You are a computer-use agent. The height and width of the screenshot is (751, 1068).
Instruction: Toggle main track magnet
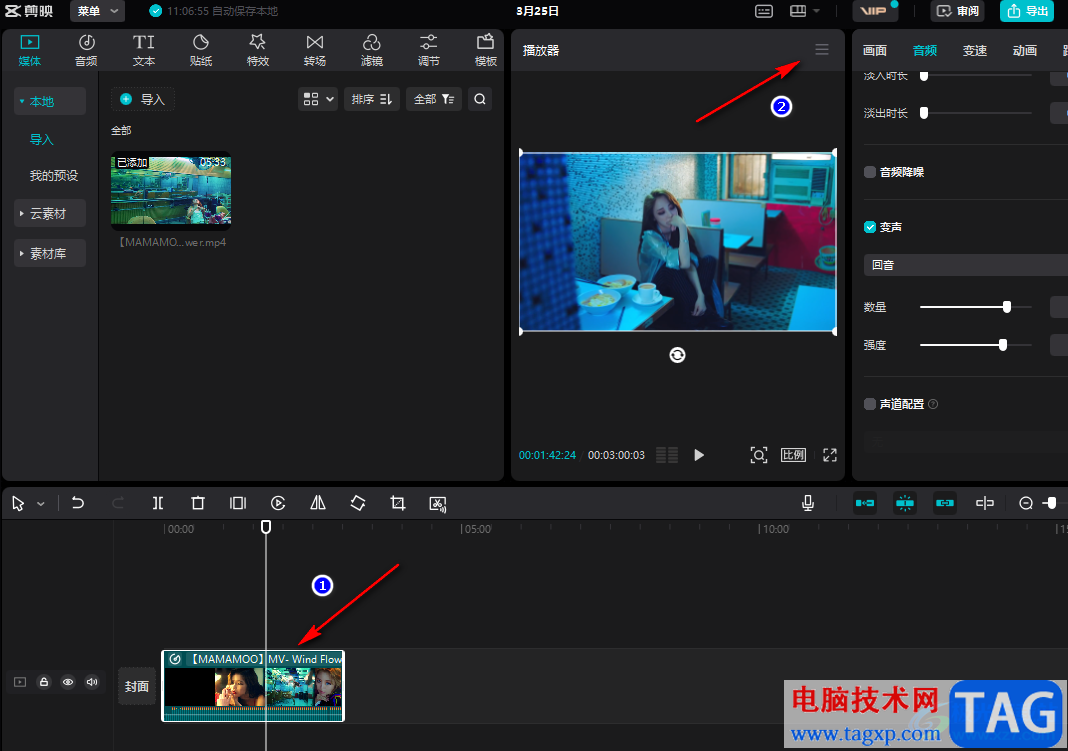[865, 503]
